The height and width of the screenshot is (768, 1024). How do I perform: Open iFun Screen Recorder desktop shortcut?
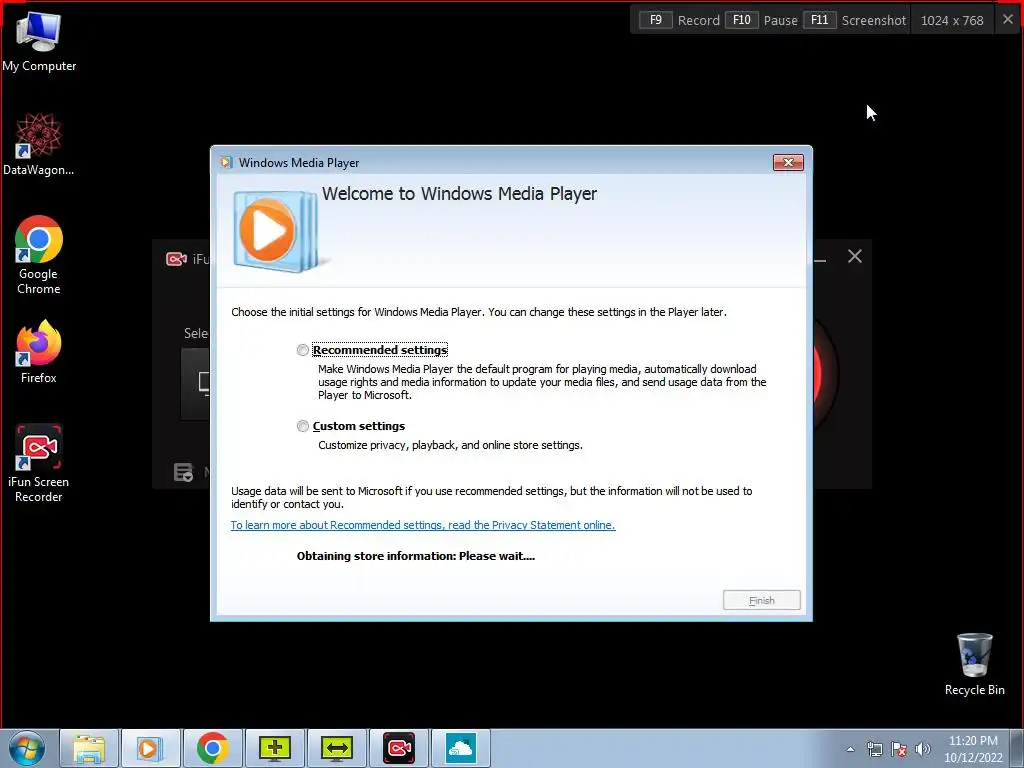pyautogui.click(x=39, y=464)
